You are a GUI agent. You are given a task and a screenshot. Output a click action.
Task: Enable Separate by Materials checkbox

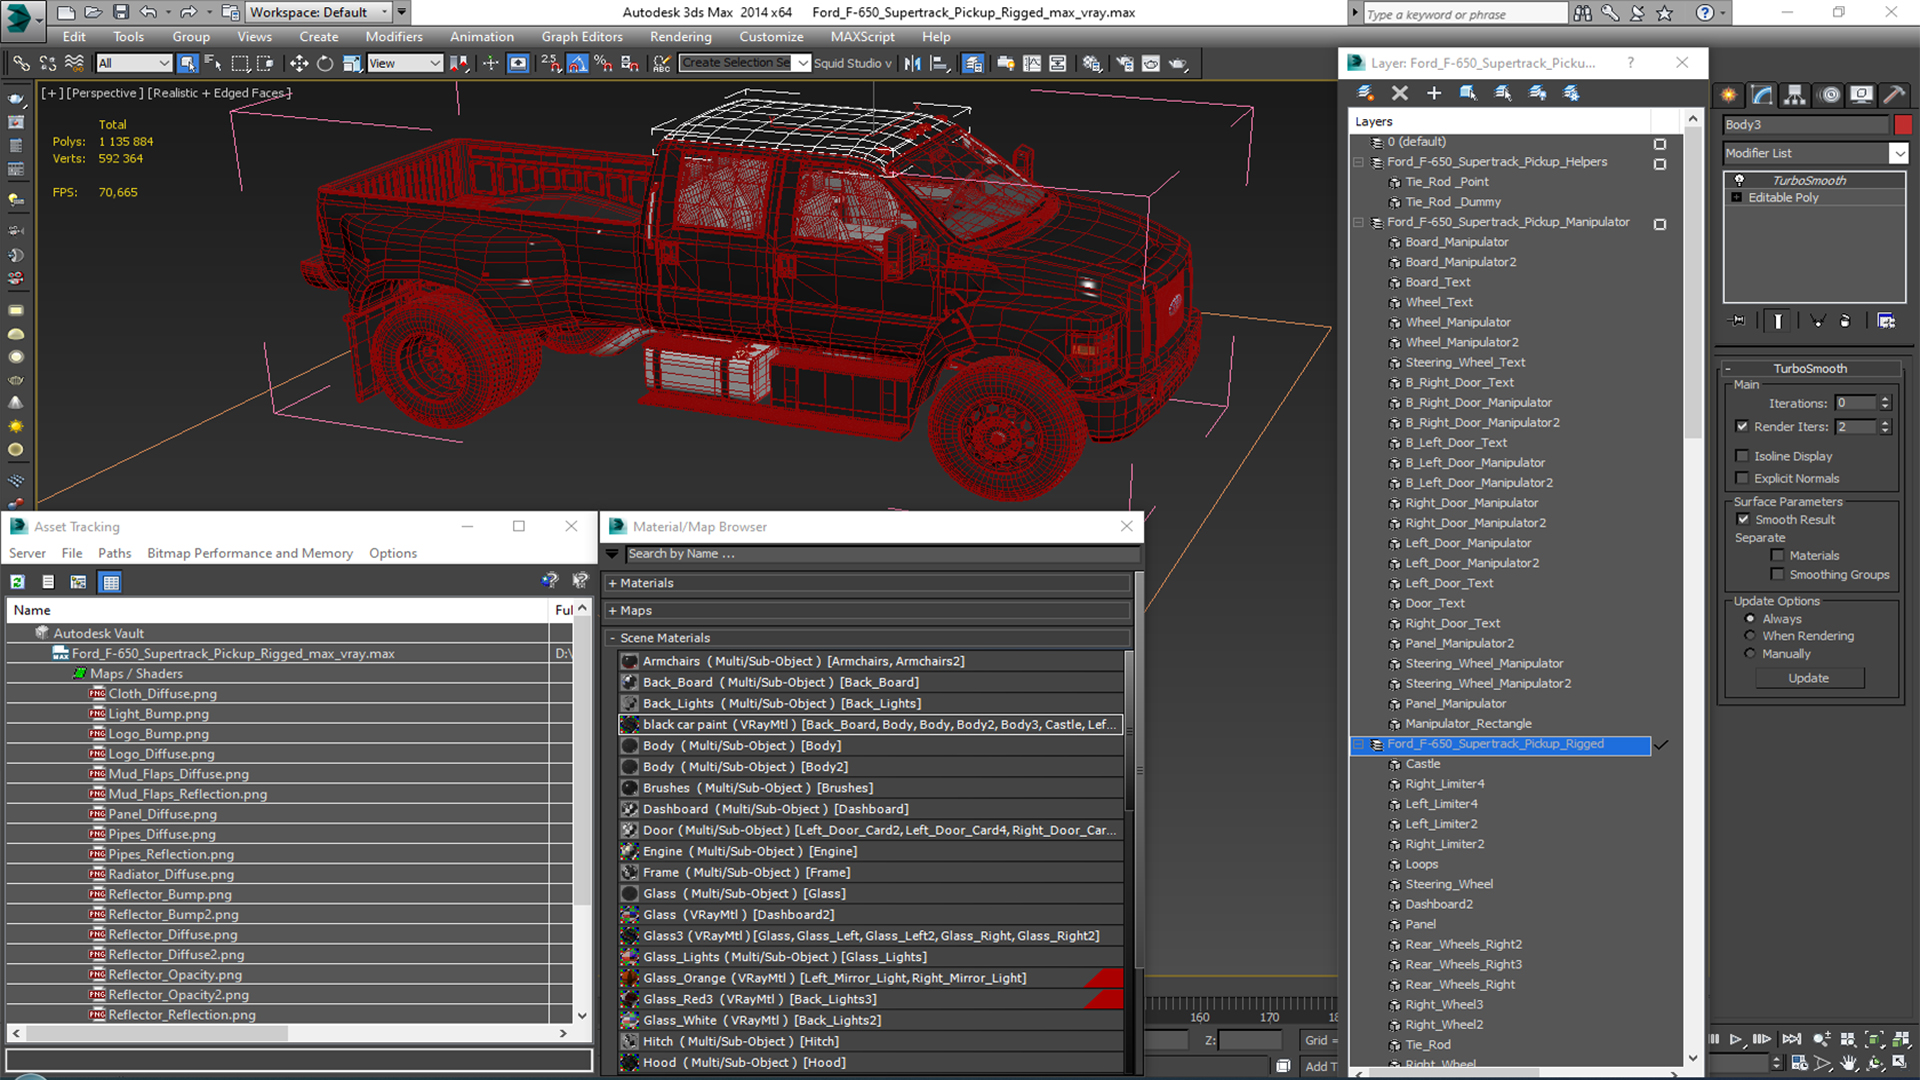1777,555
